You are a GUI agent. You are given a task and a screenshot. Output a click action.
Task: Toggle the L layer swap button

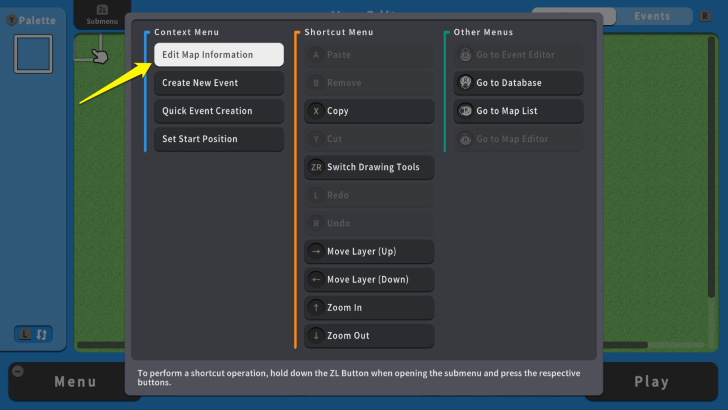pos(33,334)
